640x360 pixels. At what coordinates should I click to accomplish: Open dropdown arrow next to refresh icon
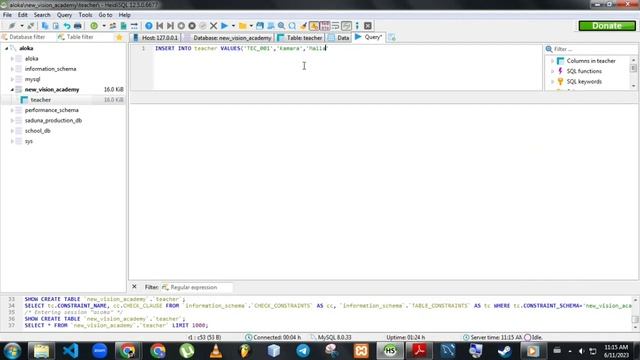point(104,26)
